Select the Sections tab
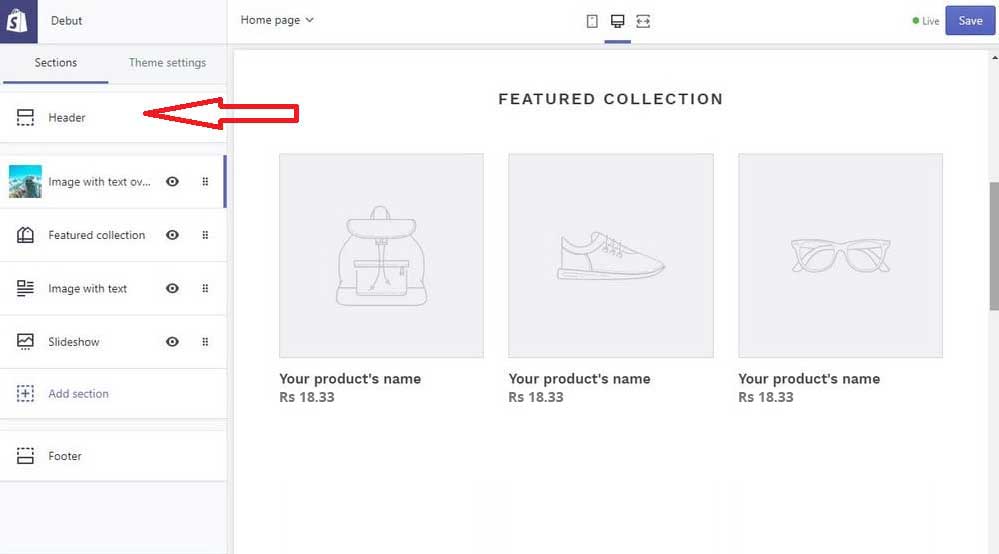Viewport: 999px width, 554px height. coord(55,62)
